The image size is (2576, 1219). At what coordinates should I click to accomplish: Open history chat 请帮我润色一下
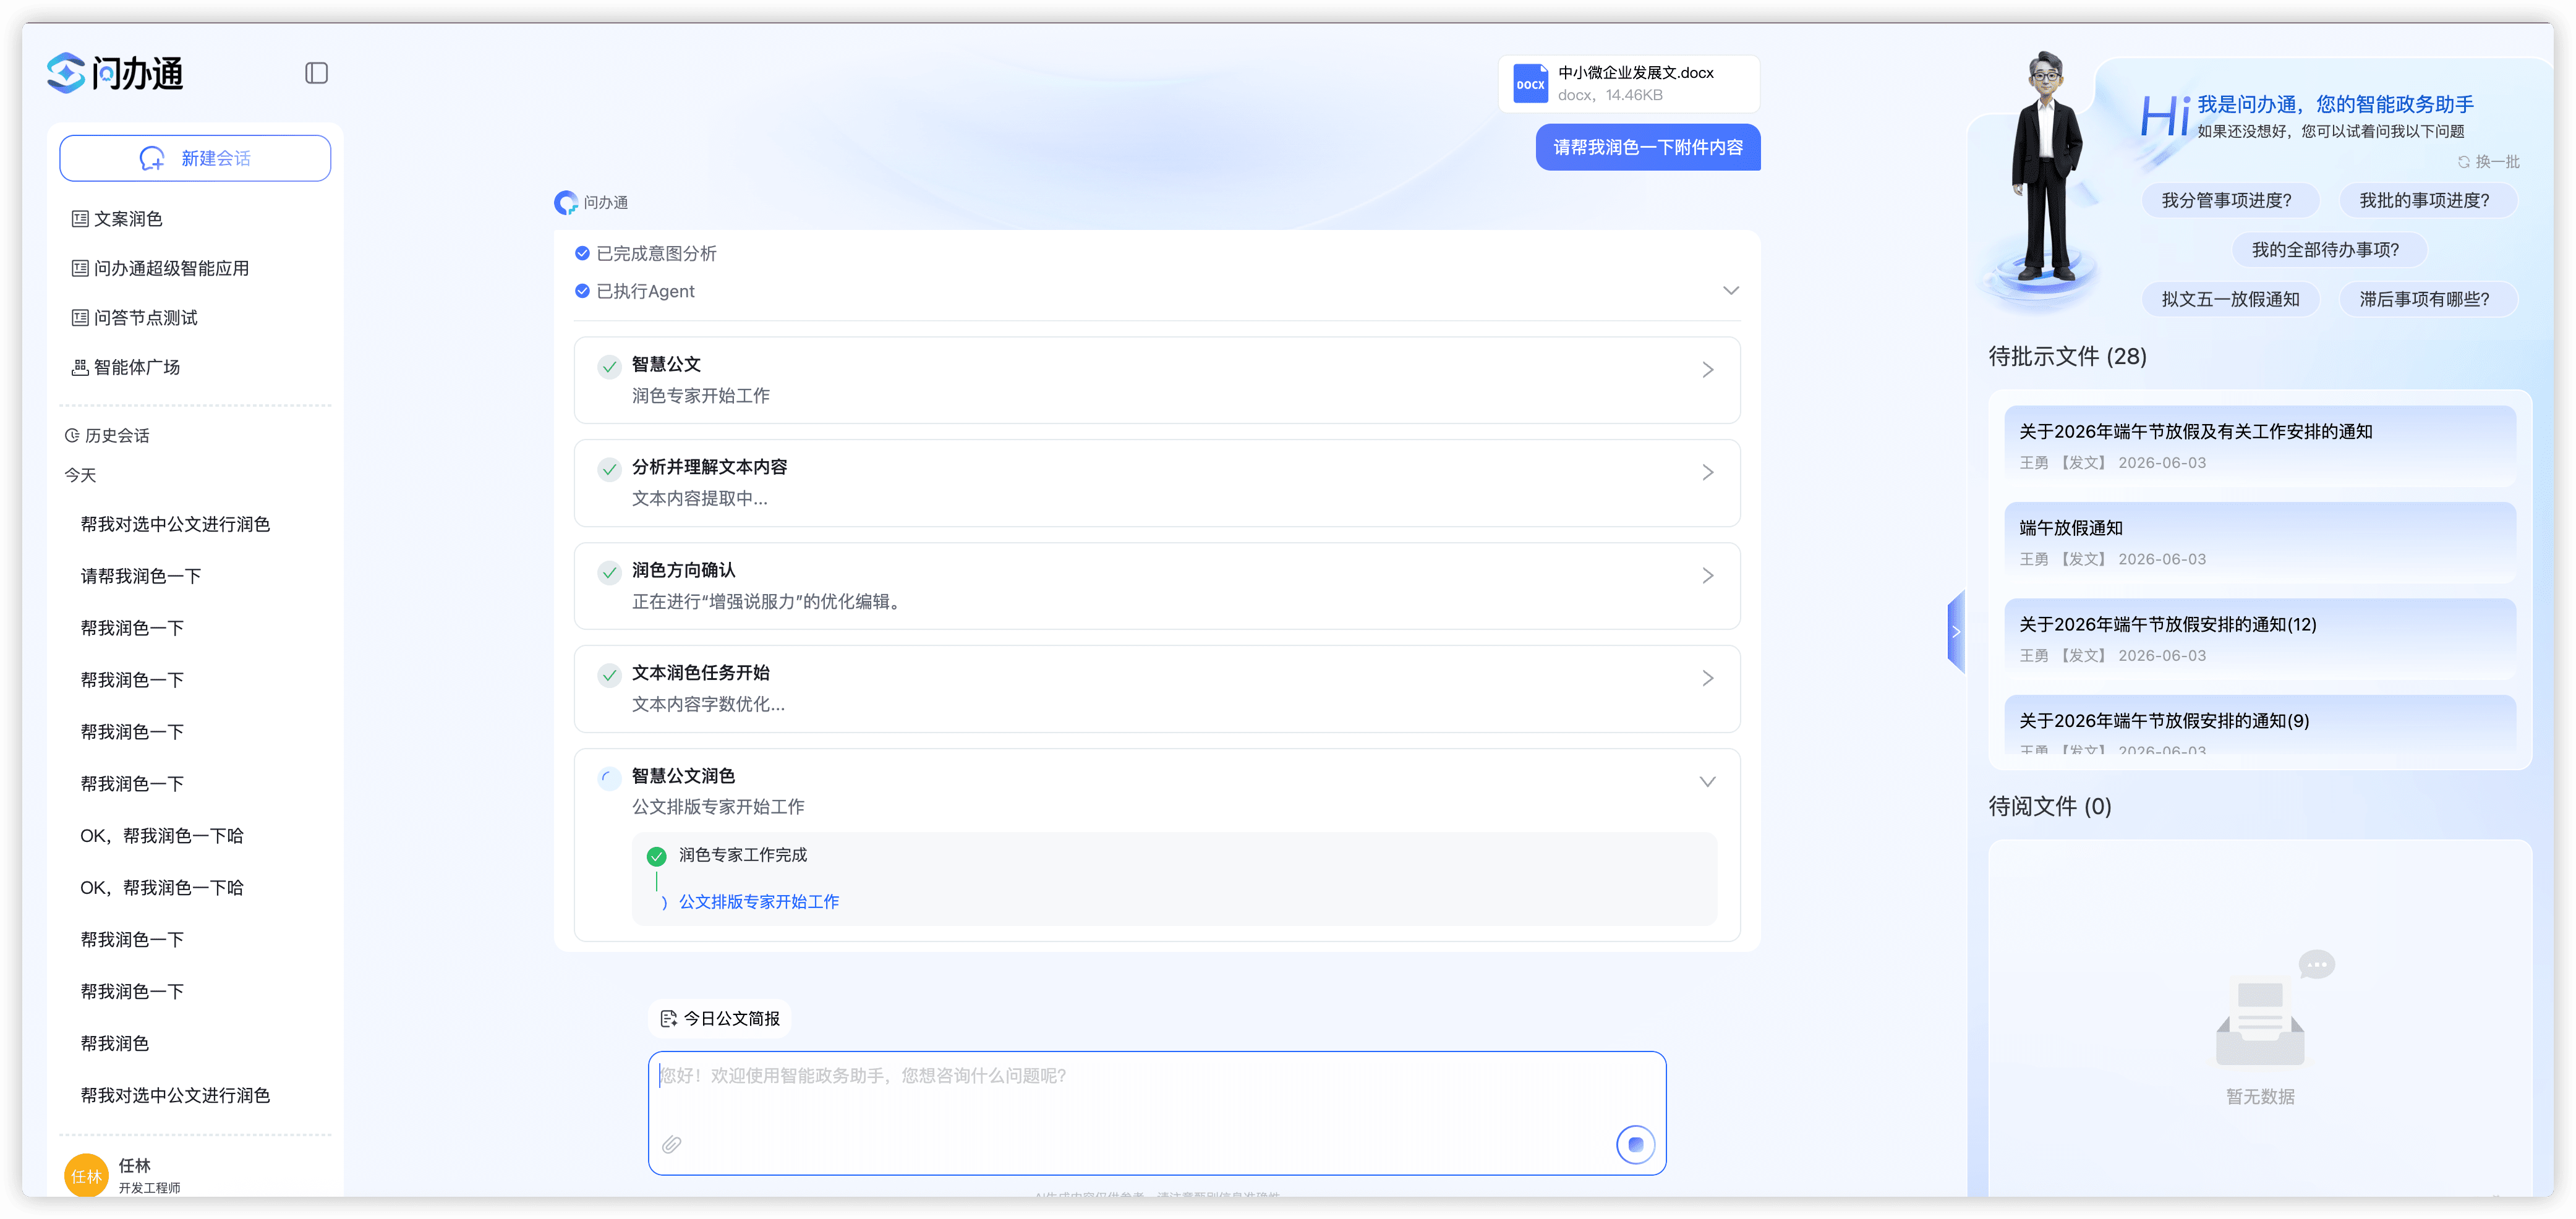tap(141, 577)
